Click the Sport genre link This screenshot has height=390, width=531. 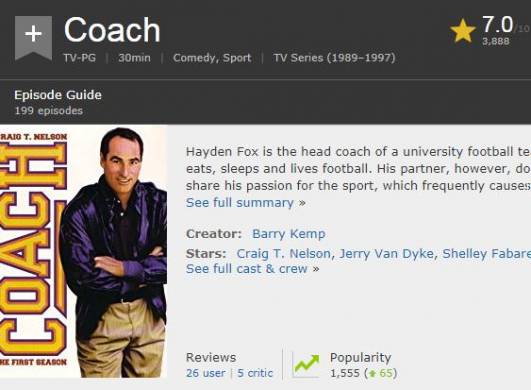[x=237, y=58]
